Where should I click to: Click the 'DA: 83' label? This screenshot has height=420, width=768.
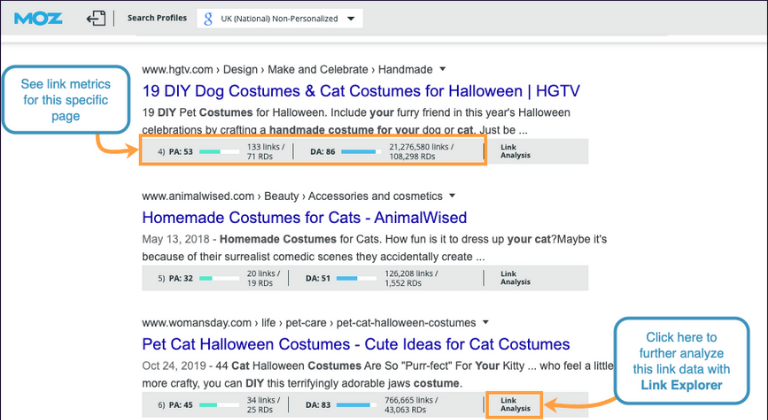pos(318,405)
